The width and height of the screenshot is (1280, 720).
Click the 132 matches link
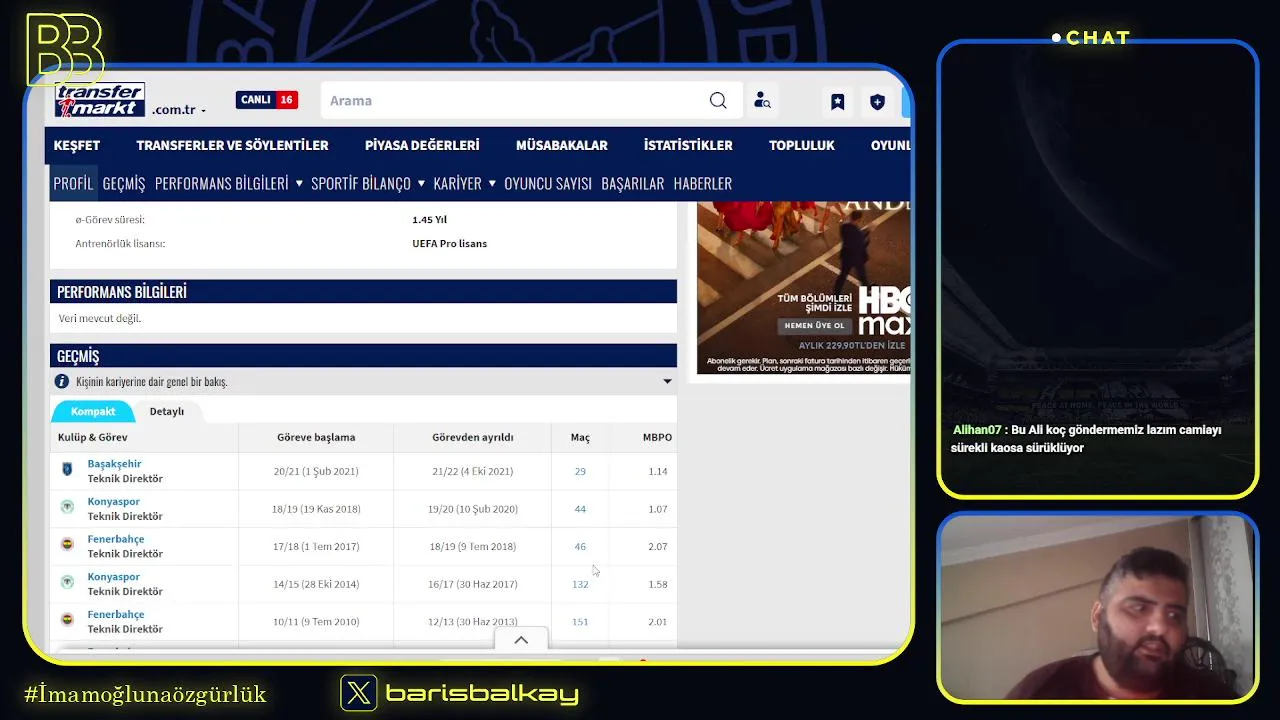(580, 584)
